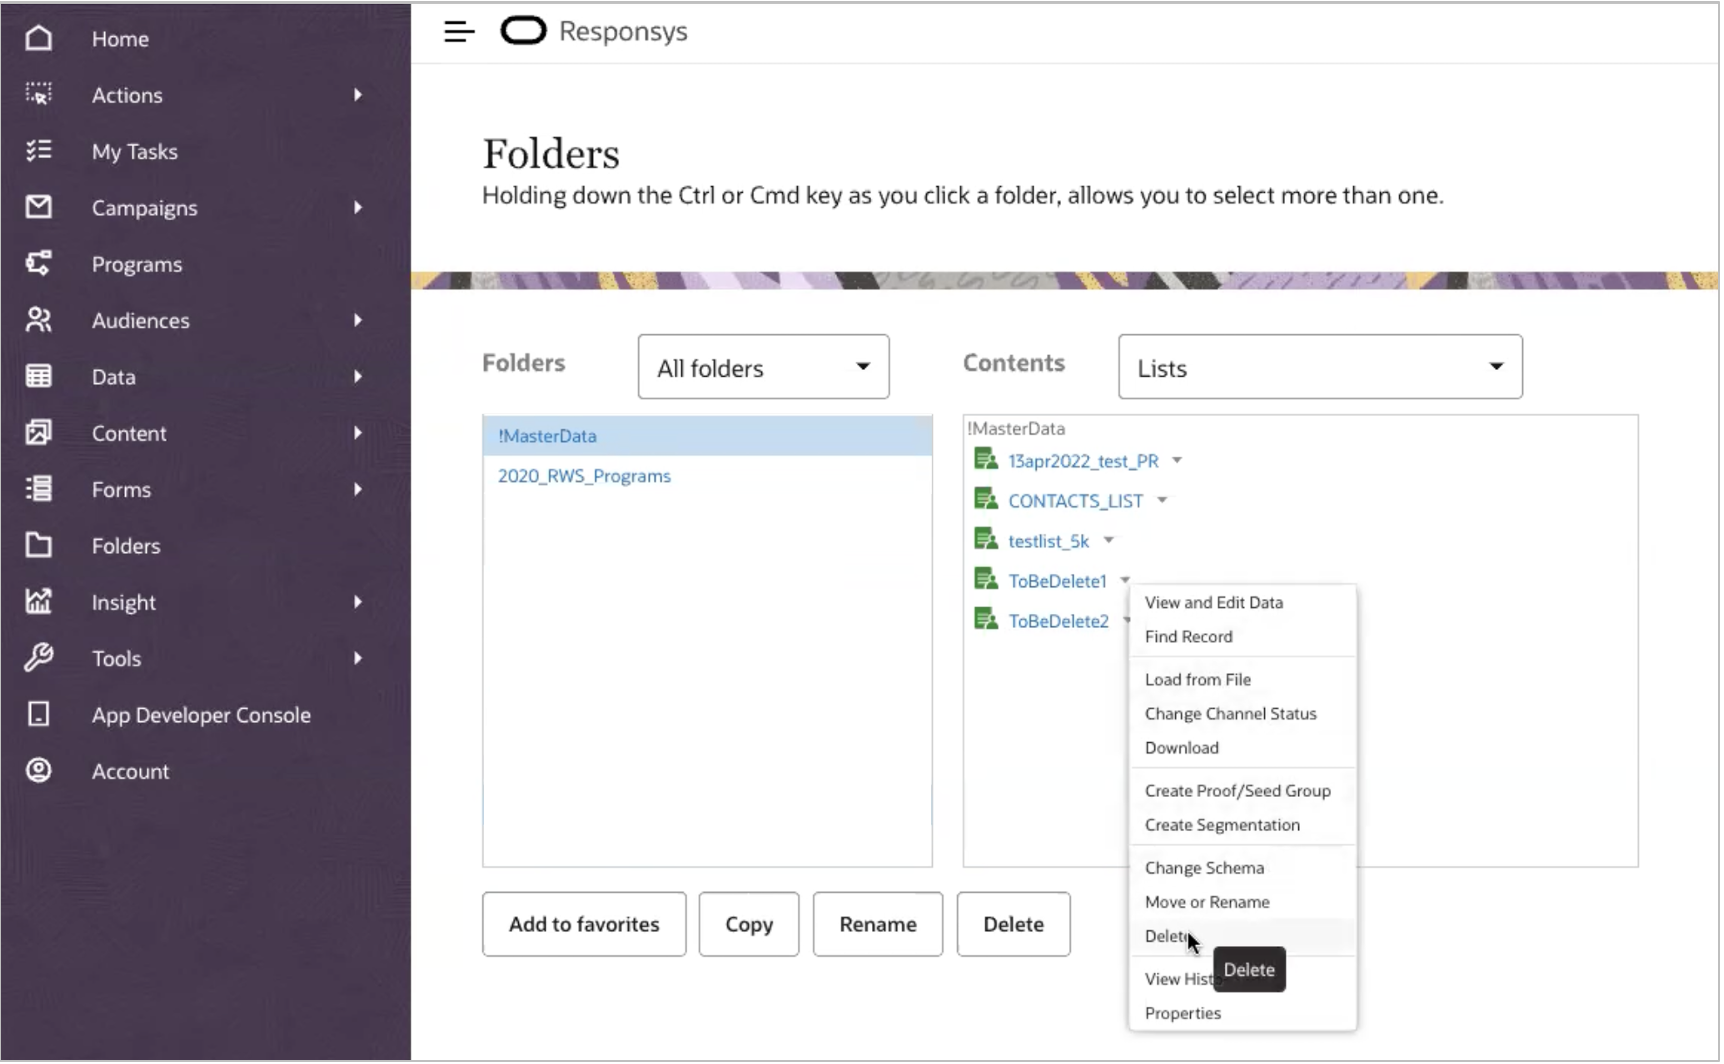Select the 2020_RWS_Programs folder
The height and width of the screenshot is (1064, 1724).
pyautogui.click(x=584, y=476)
